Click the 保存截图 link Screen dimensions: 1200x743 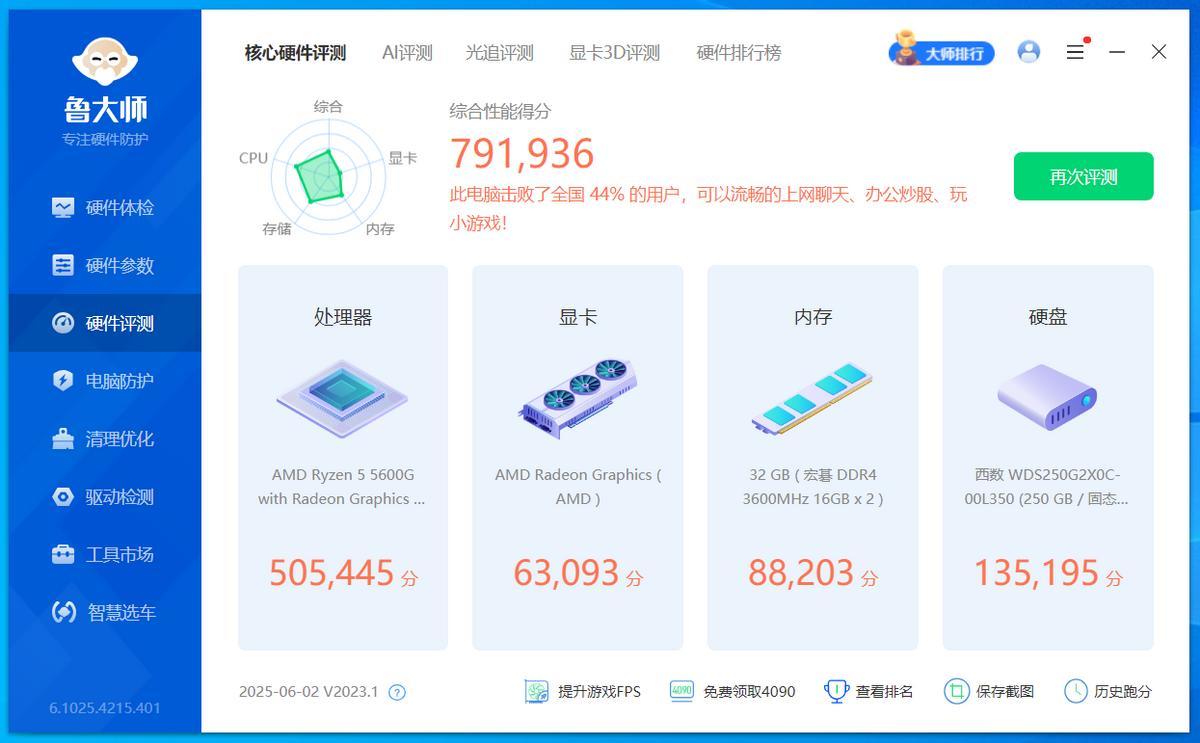click(x=989, y=691)
